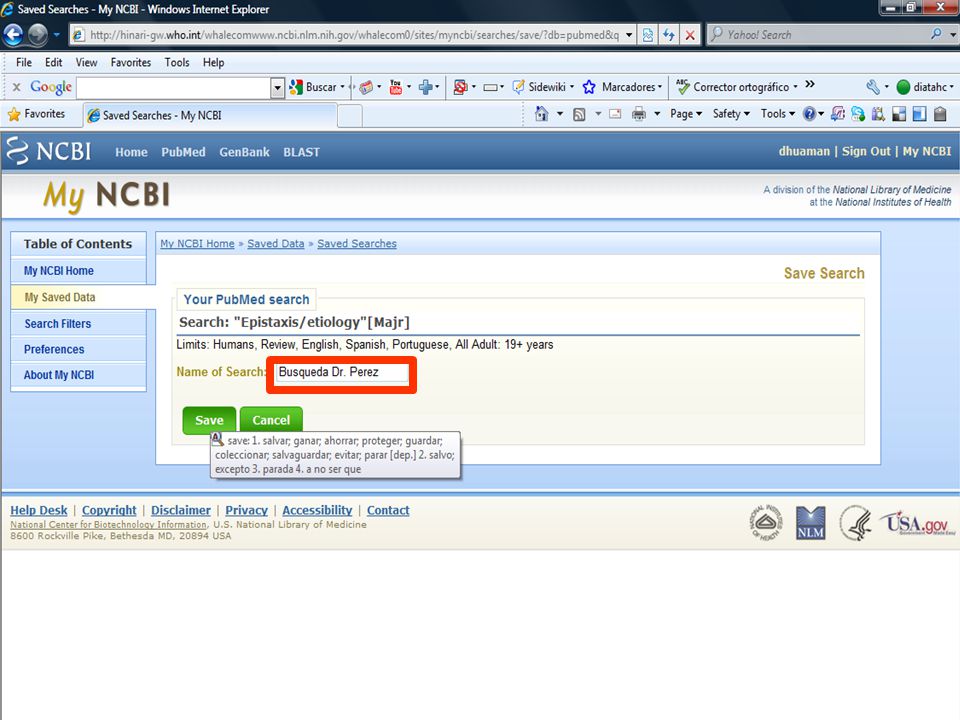This screenshot has width=960, height=720.
Task: Expand the address bar URL dropdown
Action: (628, 35)
